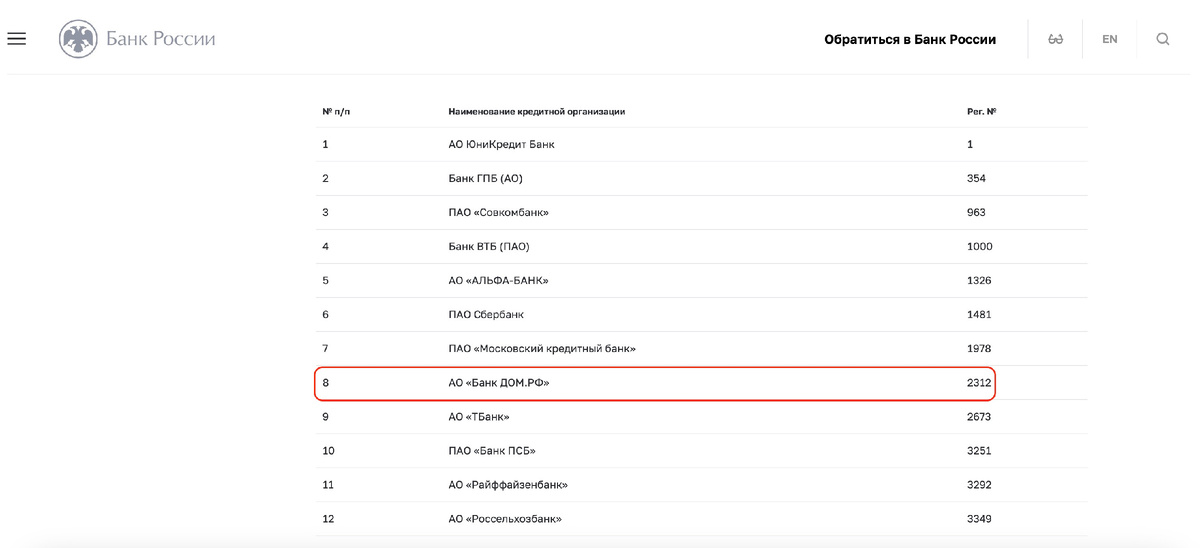1200x548 pixels.
Task: Open the hamburger navigation menu
Action: (x=16, y=39)
